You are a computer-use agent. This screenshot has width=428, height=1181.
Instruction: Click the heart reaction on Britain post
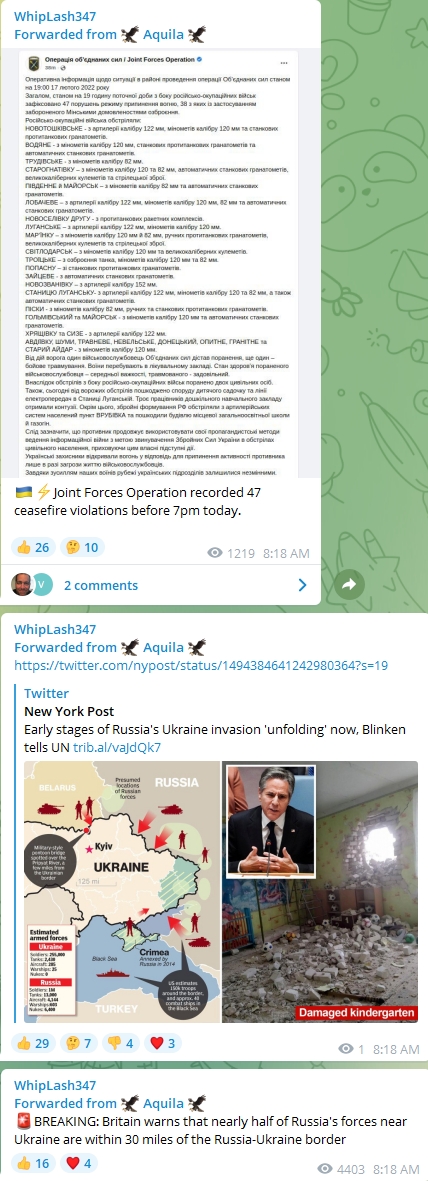coord(79,1163)
